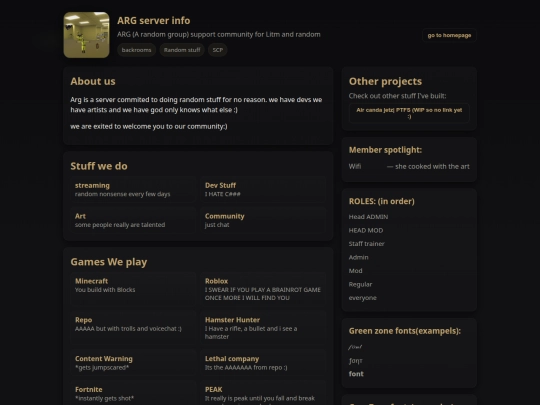540x405 pixels.
Task: Click the 'Green zone fonts(exampels):' heading
Action: pyautogui.click(x=405, y=331)
